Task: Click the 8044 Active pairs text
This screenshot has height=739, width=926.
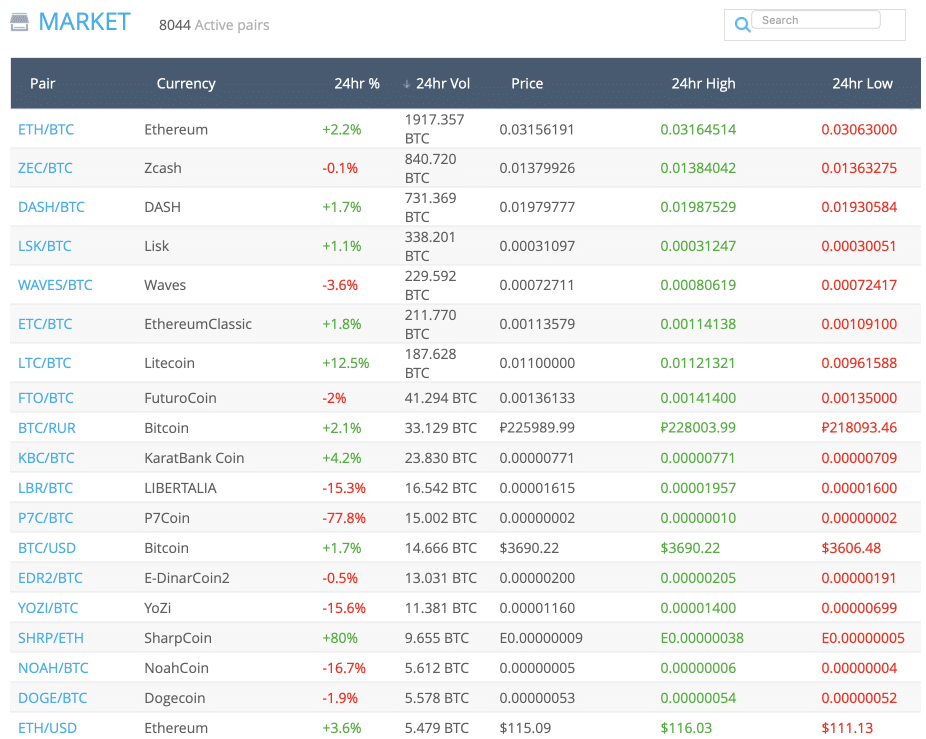Action: point(214,25)
